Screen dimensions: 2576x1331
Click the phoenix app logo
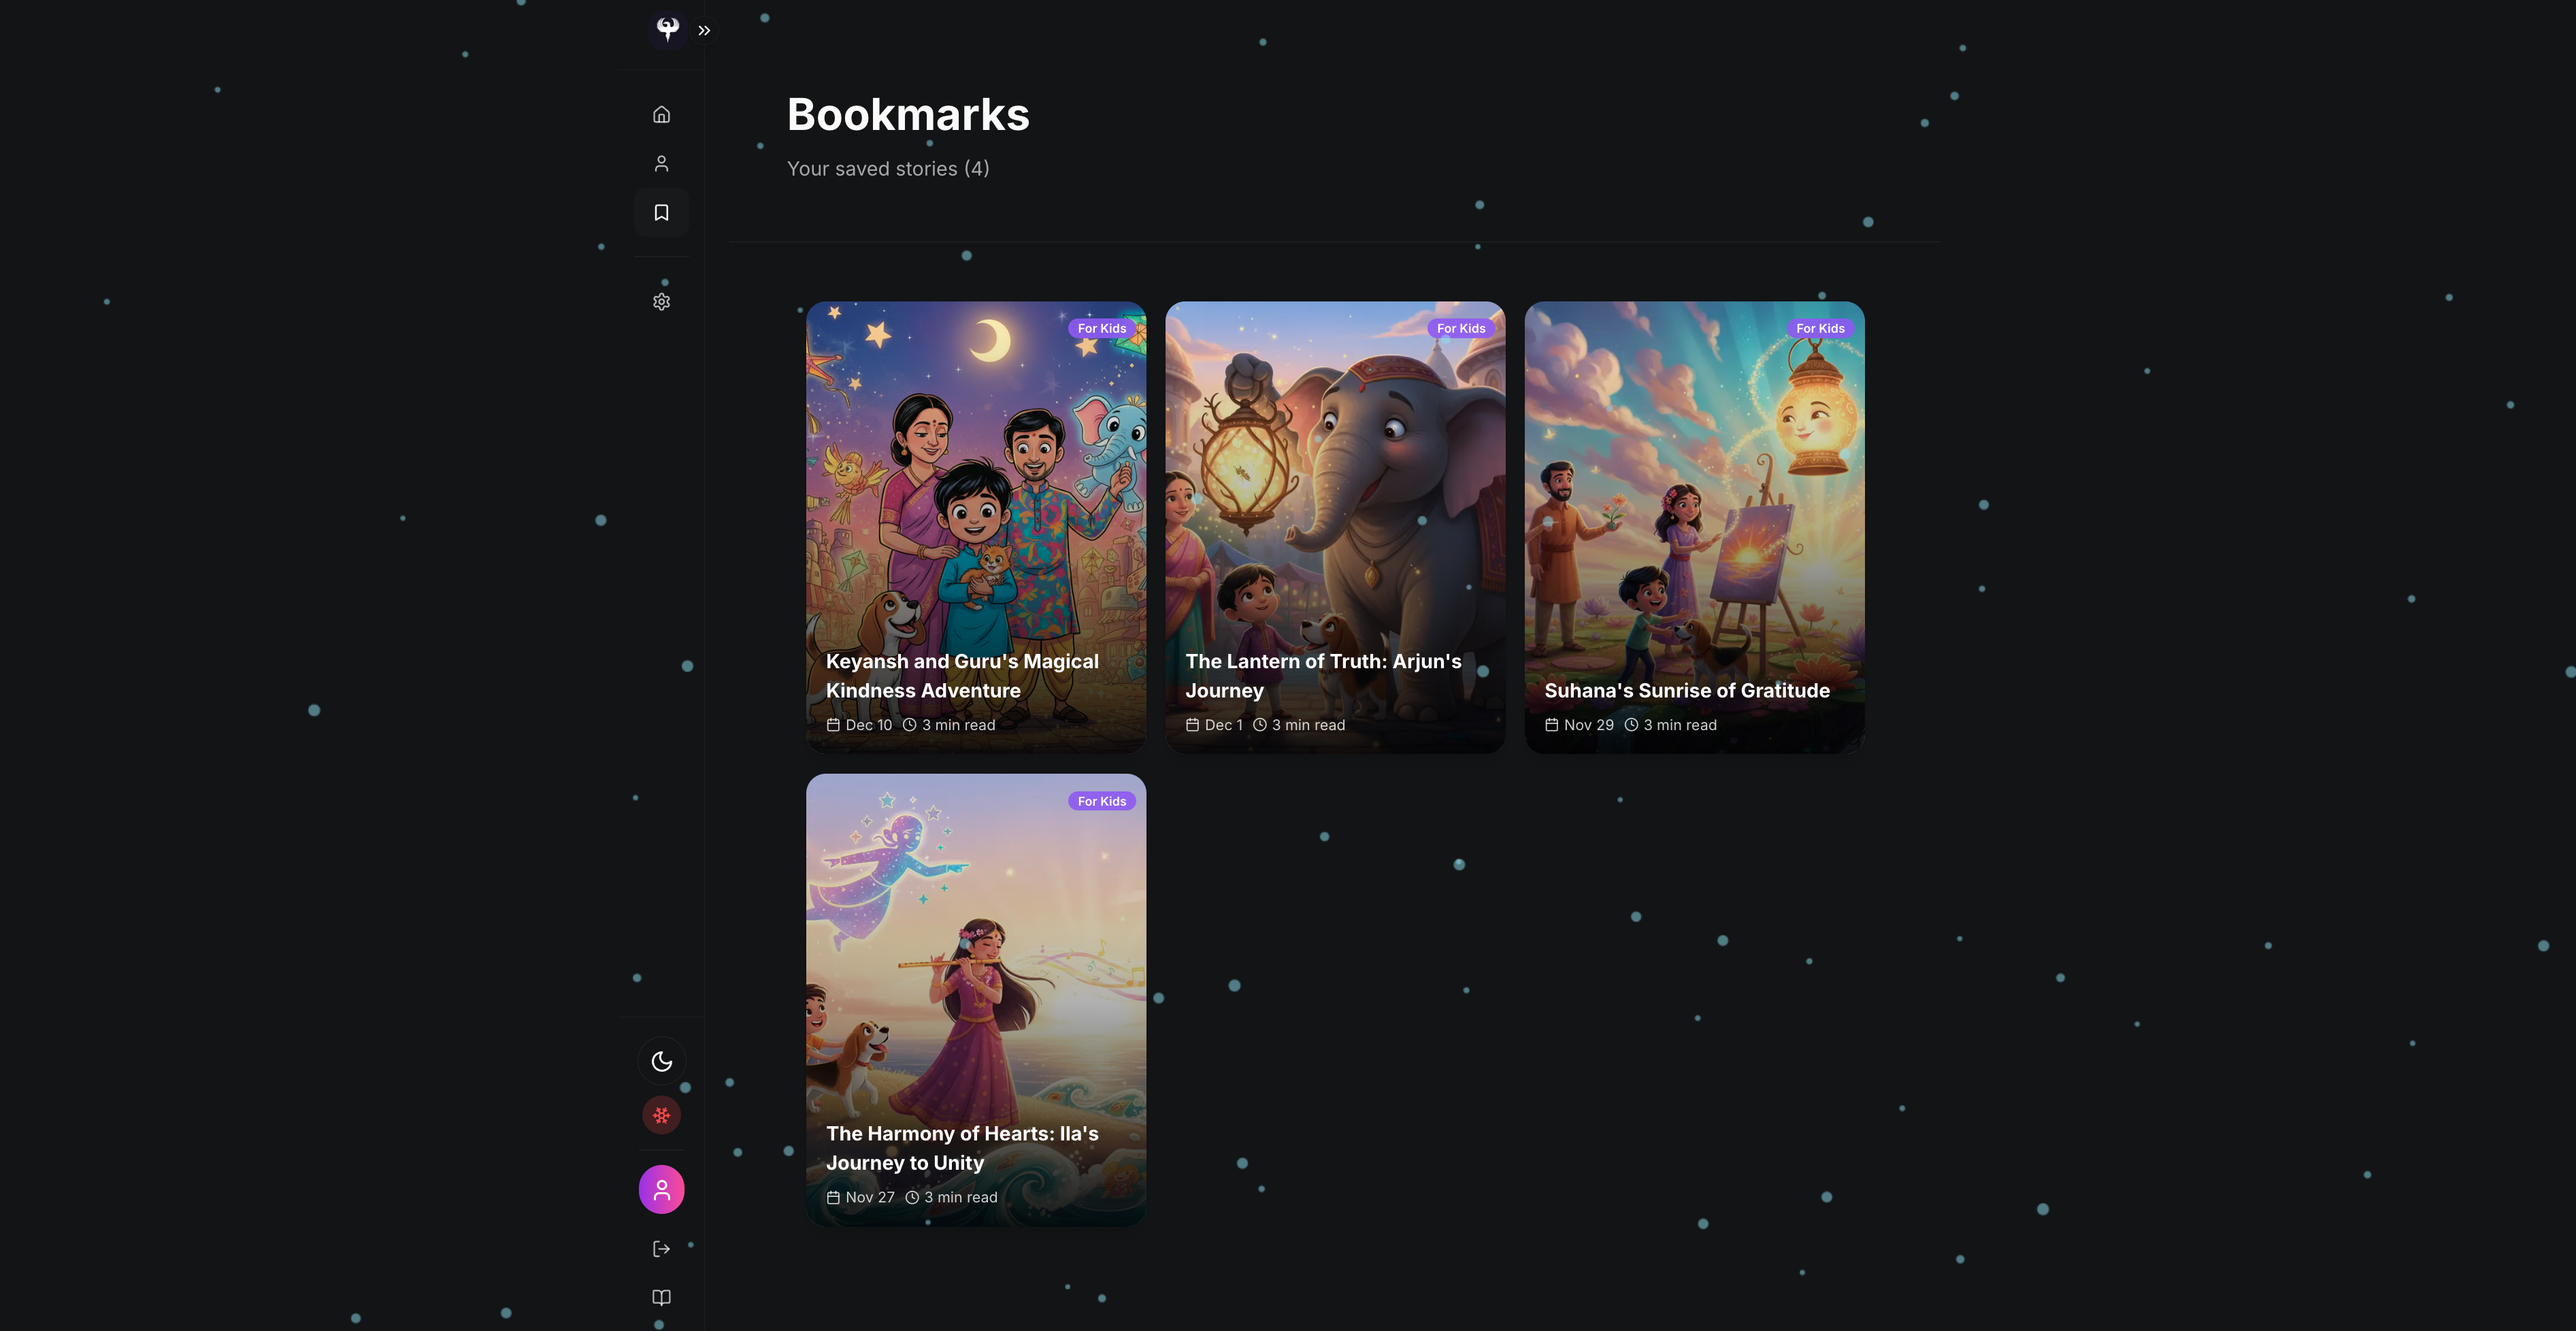[667, 29]
